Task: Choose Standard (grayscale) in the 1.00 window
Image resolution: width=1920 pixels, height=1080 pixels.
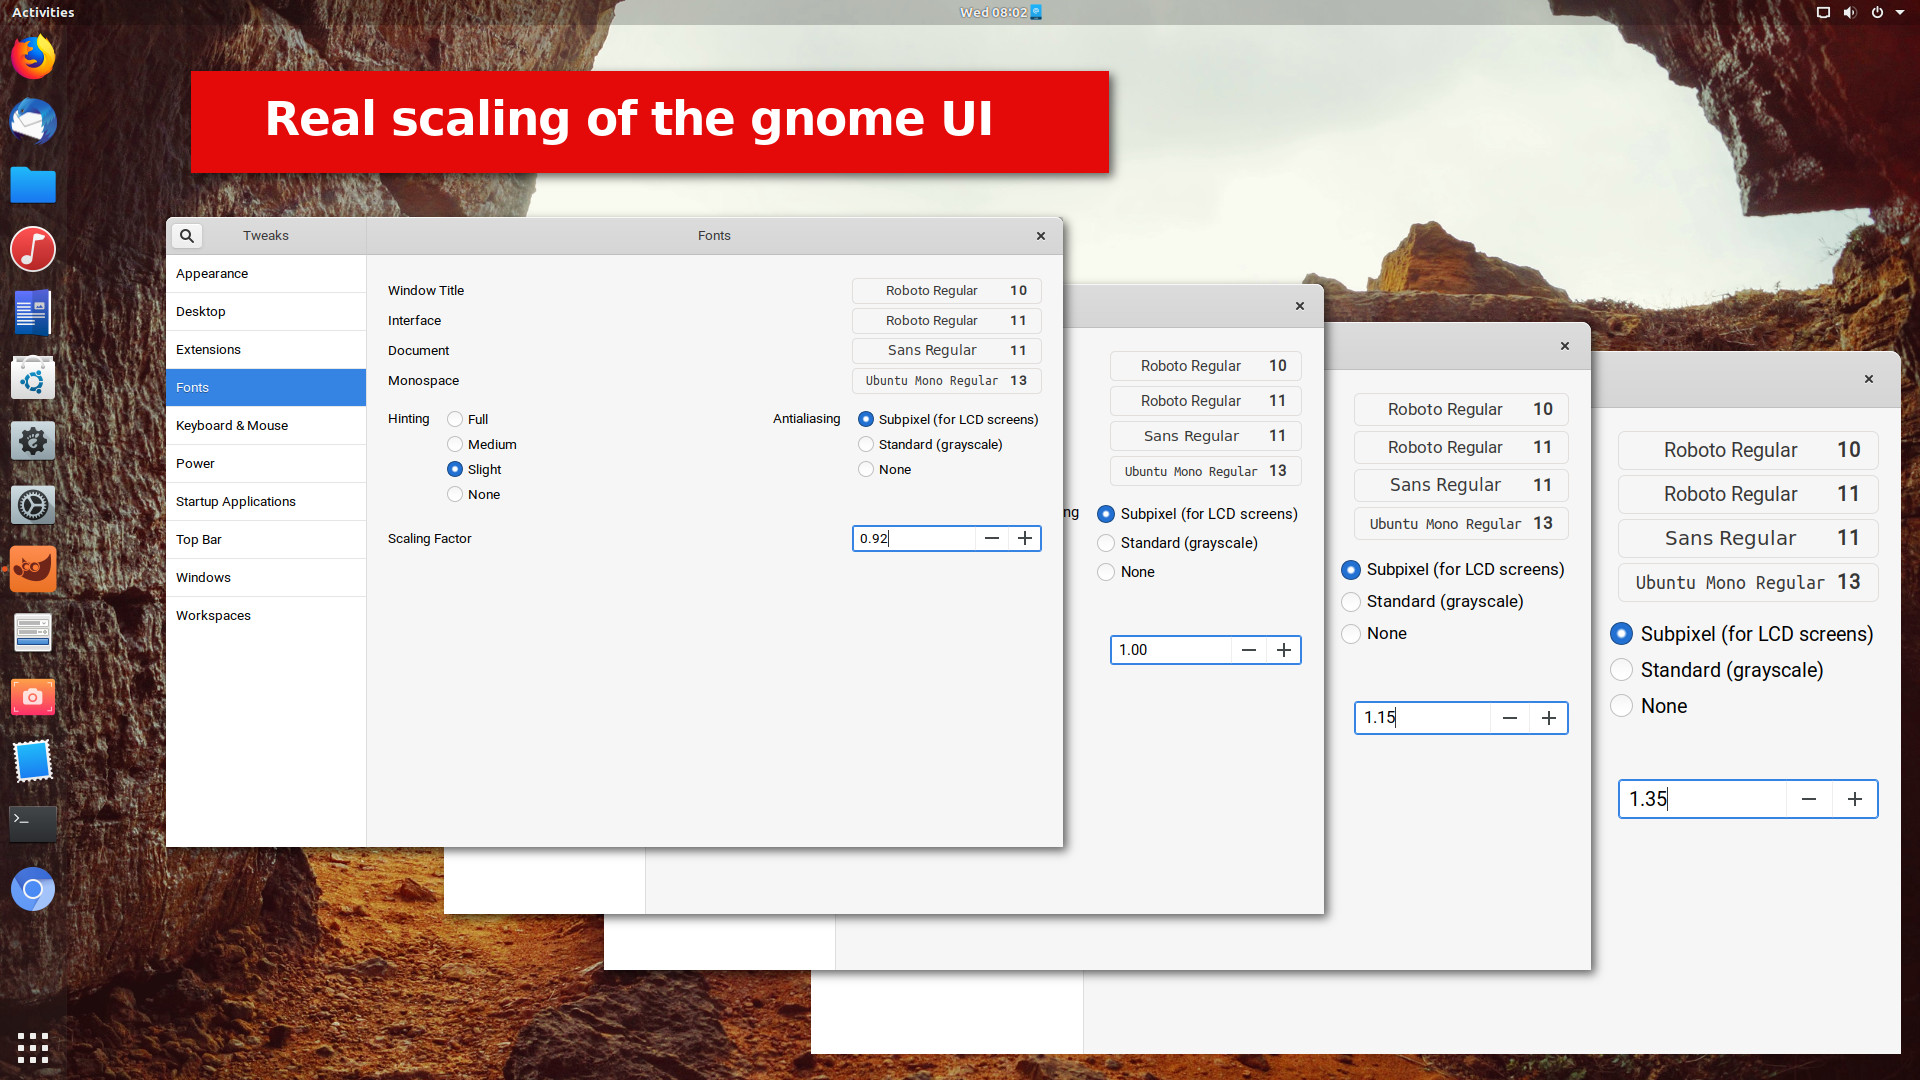Action: pyautogui.click(x=1177, y=543)
